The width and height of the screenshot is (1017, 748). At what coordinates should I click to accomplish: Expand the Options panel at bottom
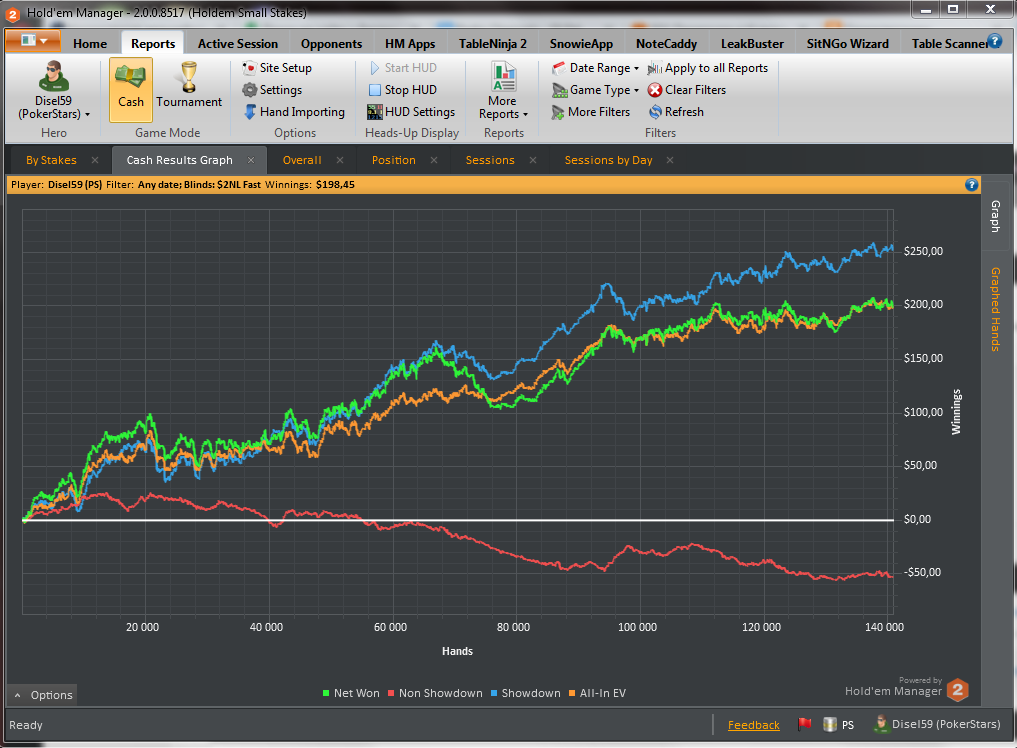click(43, 695)
